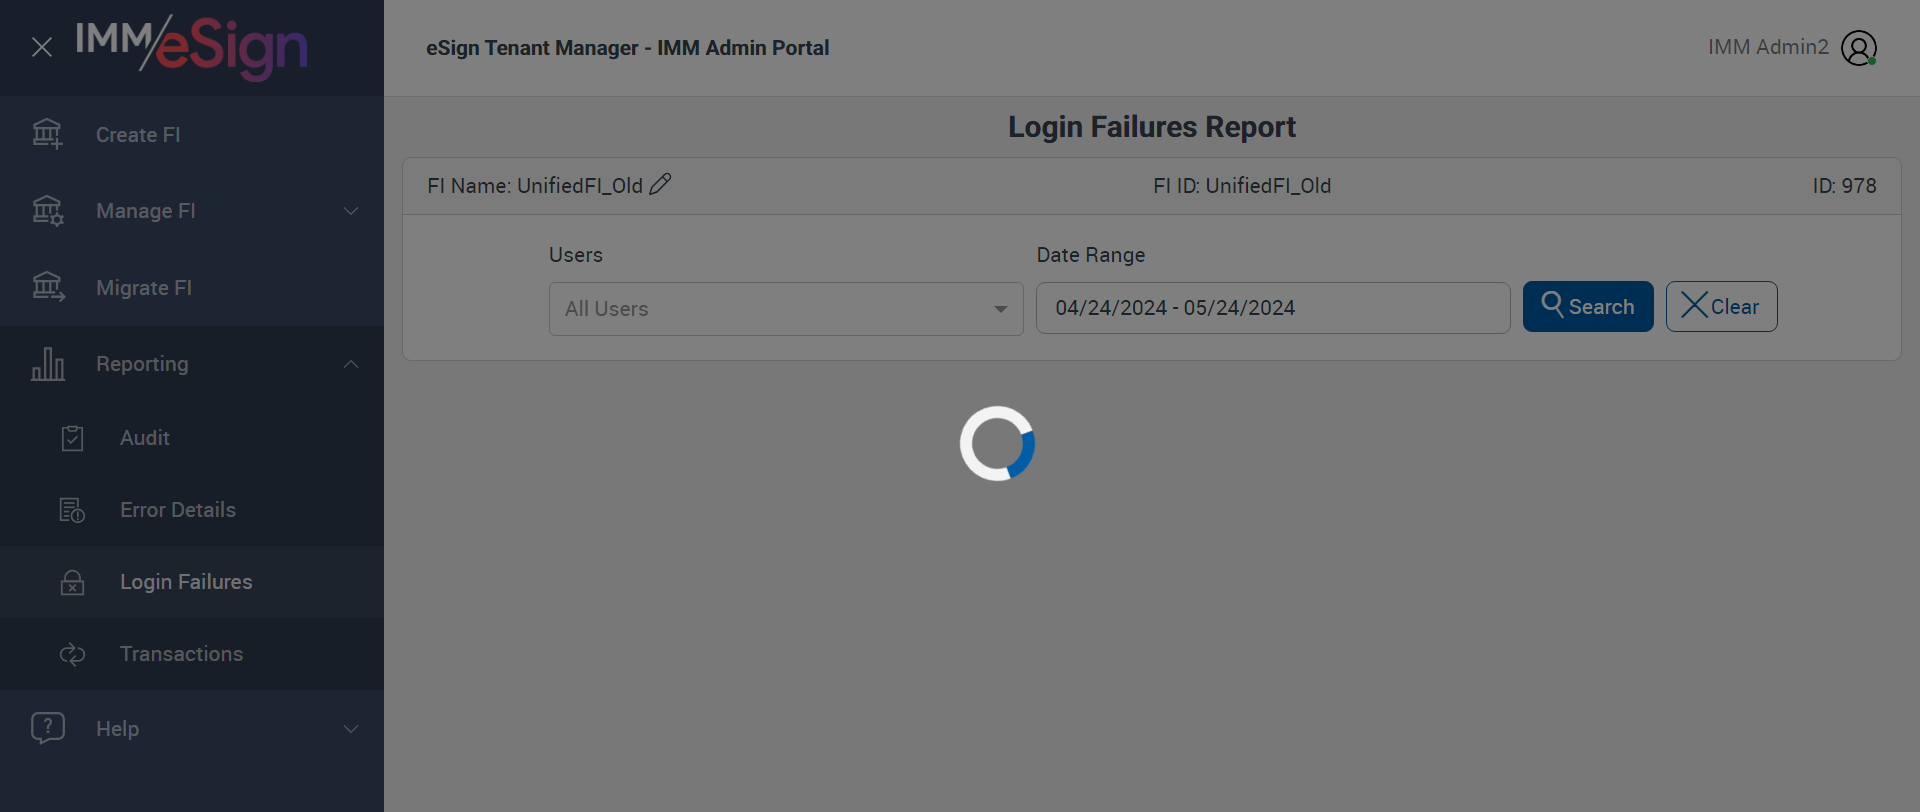Click the IMM eSign logo
This screenshot has height=812, width=1920.
coord(191,47)
